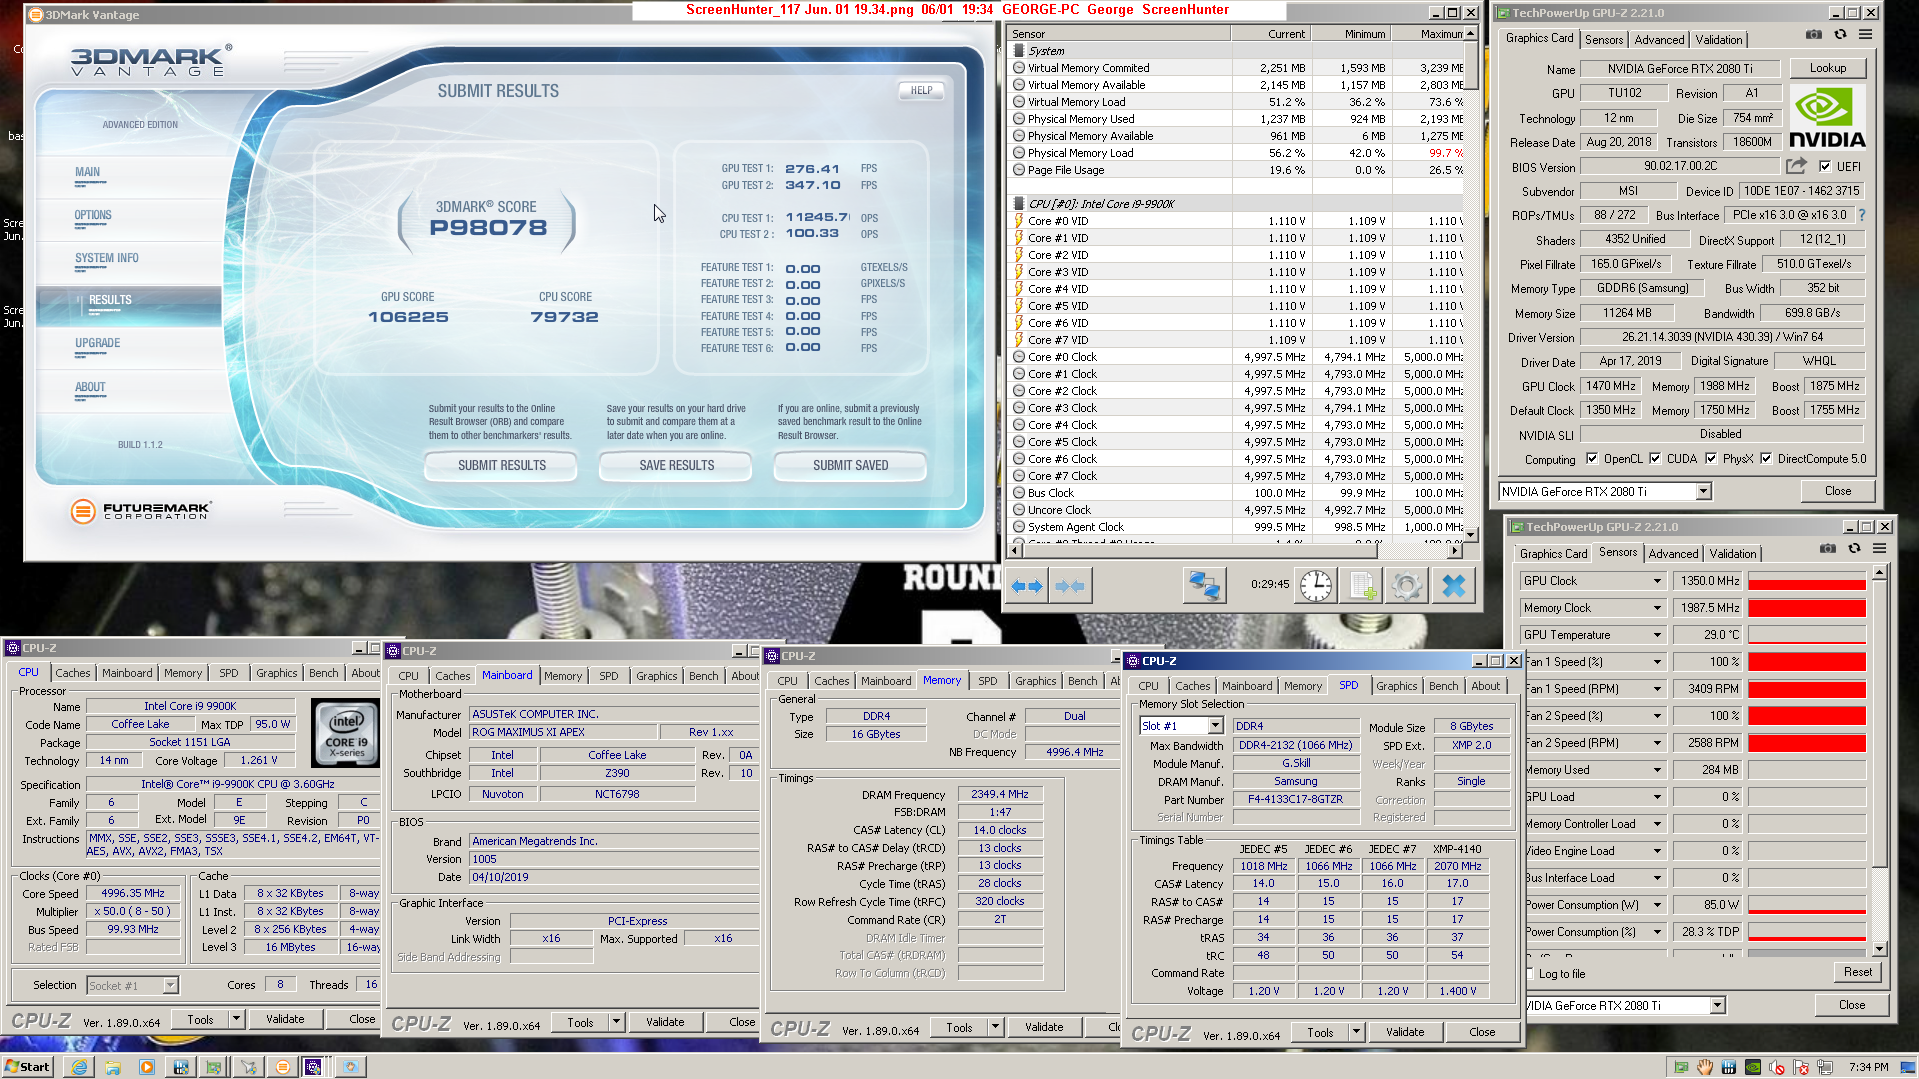Click the Submit Saved button
The width and height of the screenshot is (1919, 1079).
tap(850, 466)
